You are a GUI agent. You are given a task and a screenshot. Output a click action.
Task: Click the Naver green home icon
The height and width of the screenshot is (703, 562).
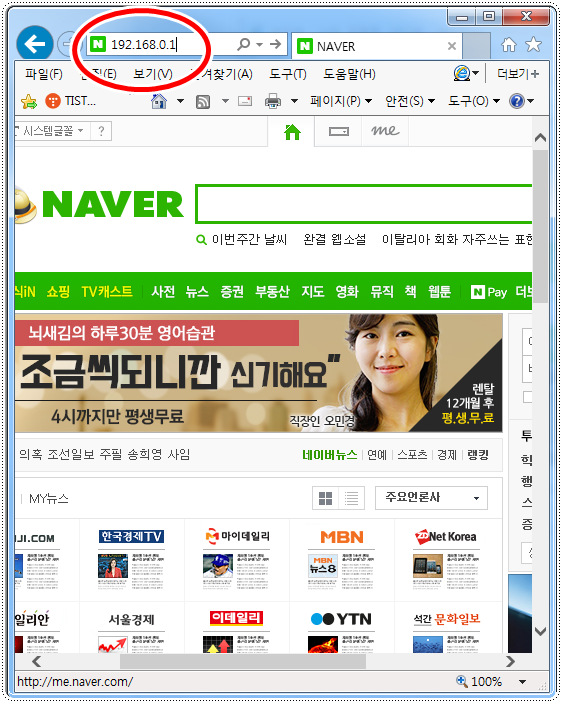(x=292, y=132)
